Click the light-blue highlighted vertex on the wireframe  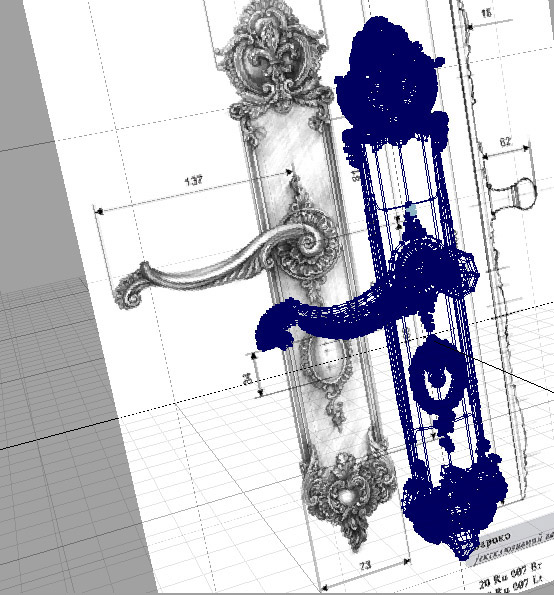pos(411,211)
